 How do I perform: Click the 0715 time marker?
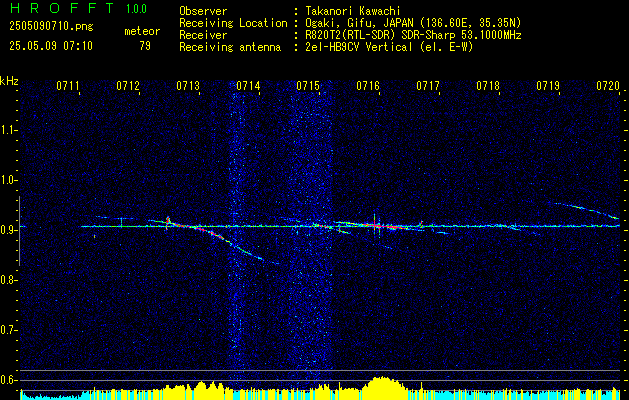[308, 86]
